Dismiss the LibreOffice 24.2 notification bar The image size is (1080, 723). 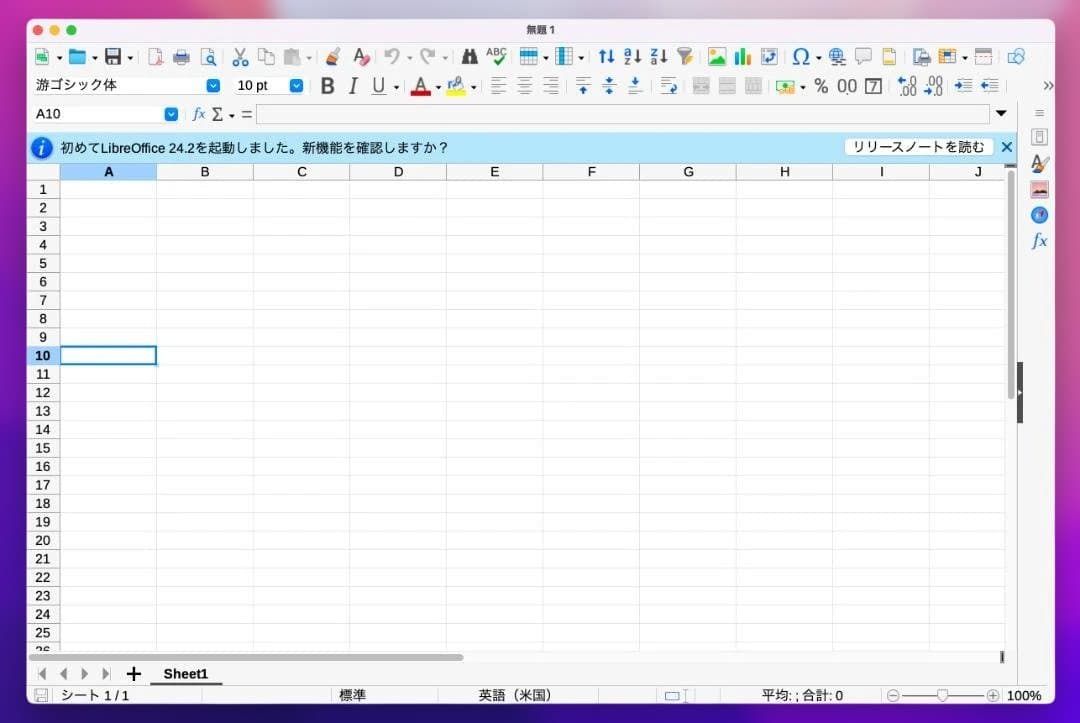pos(1007,146)
